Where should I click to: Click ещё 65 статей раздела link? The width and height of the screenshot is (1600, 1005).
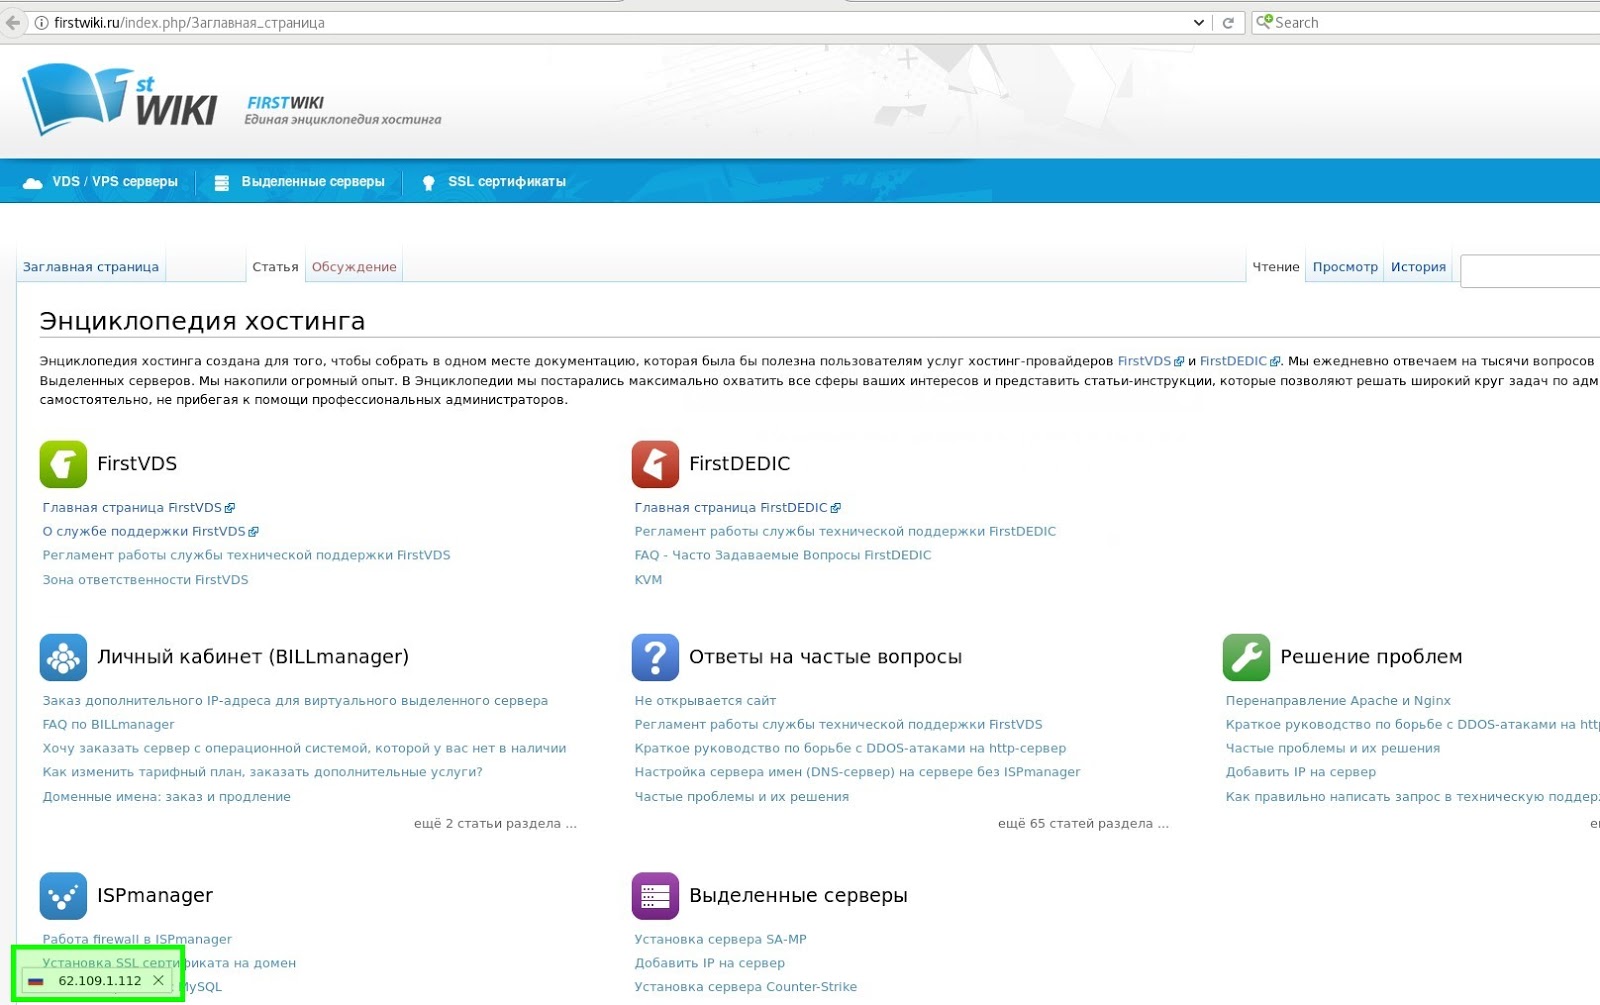pos(1083,824)
